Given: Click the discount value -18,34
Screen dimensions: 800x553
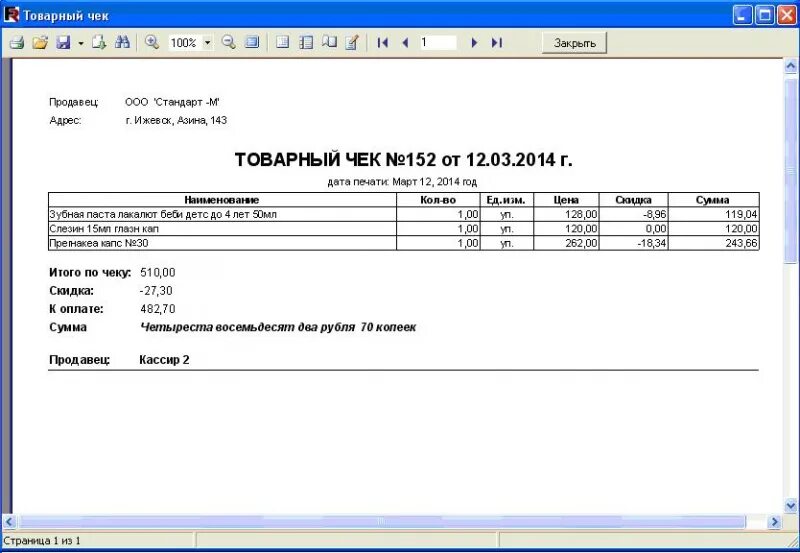Looking at the screenshot, I should pyautogui.click(x=652, y=243).
